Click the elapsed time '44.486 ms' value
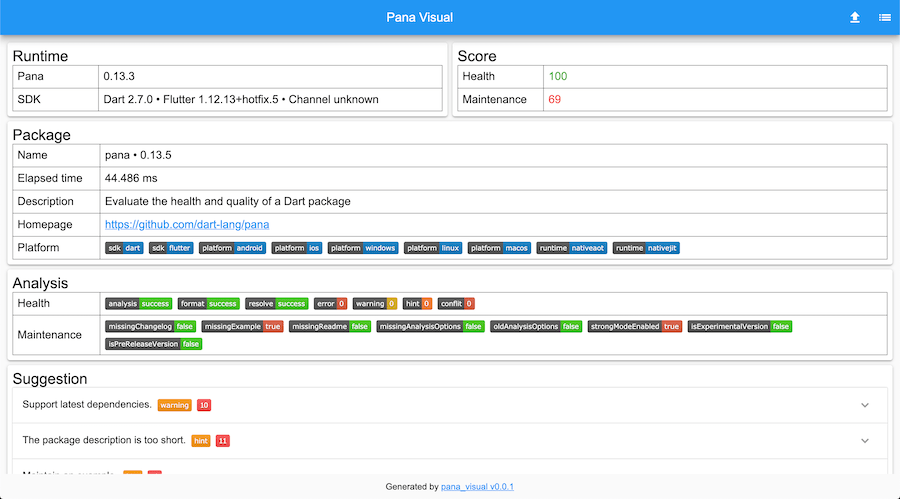The height and width of the screenshot is (499, 900). 131,178
